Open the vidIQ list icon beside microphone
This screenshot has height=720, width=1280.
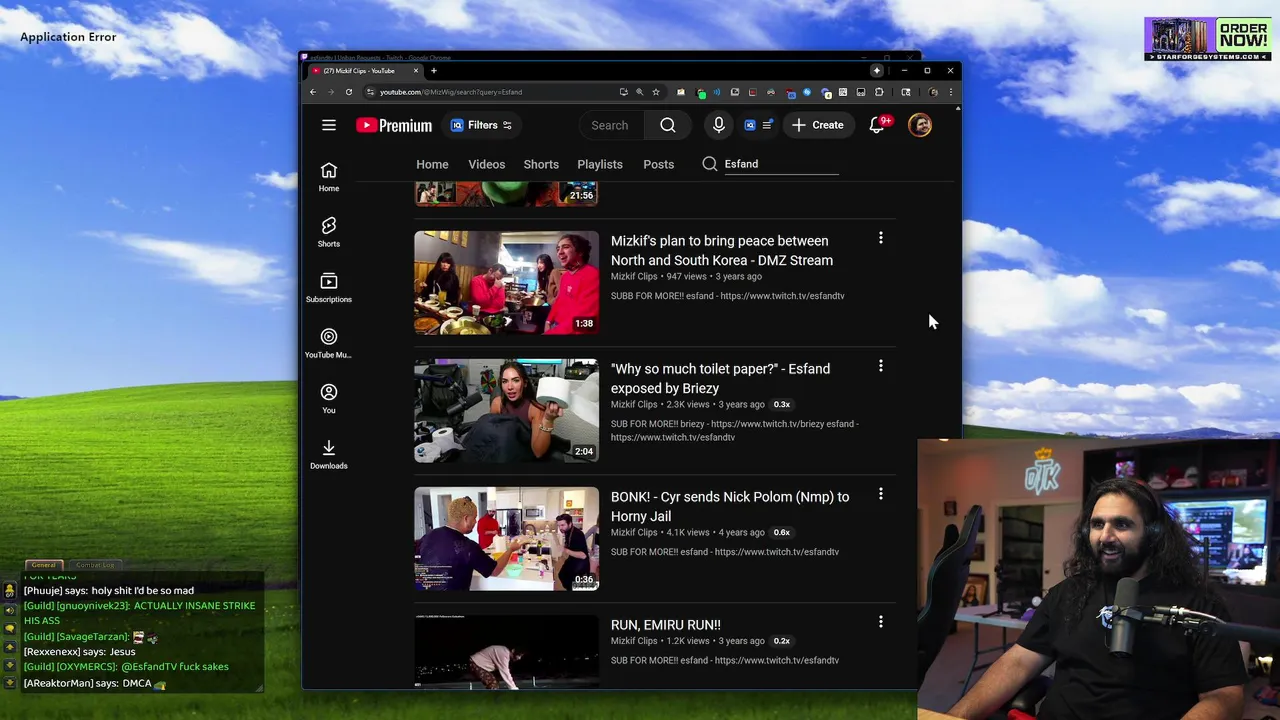pyautogui.click(x=767, y=125)
